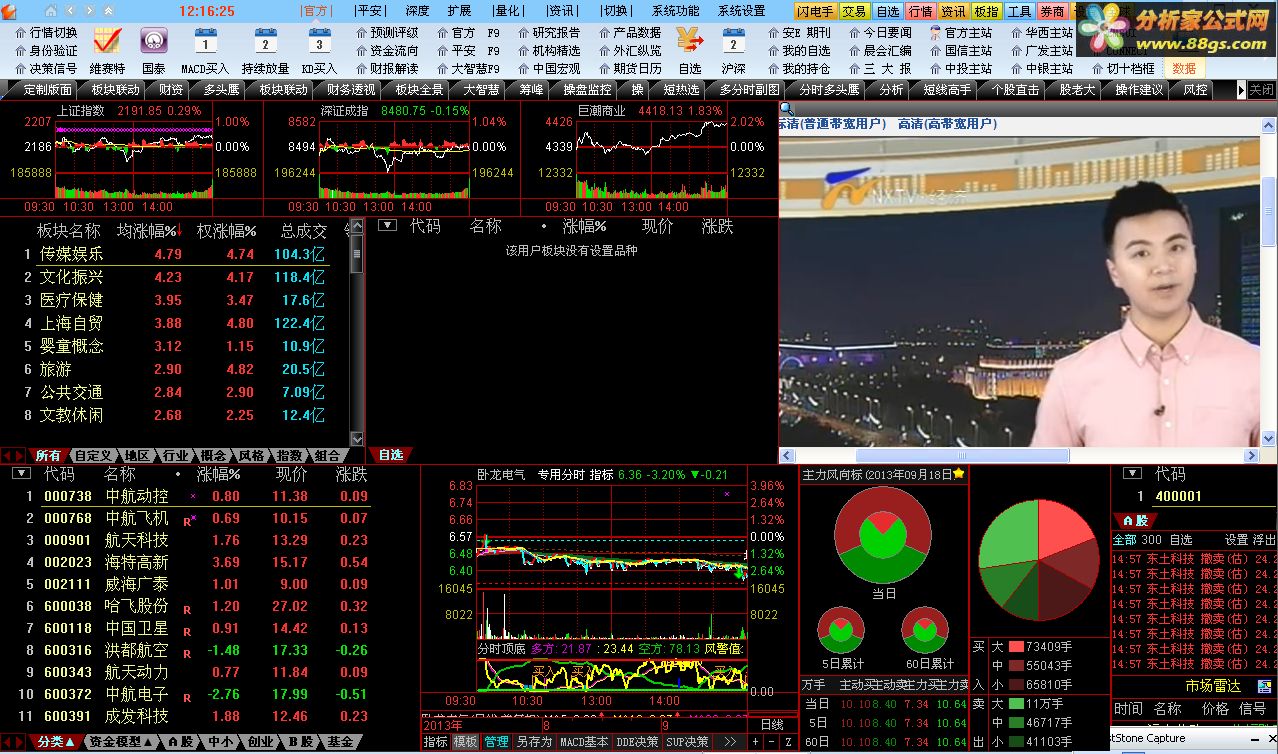Open the 系统功能 menu
This screenshot has width=1278, height=754.
(x=676, y=11)
